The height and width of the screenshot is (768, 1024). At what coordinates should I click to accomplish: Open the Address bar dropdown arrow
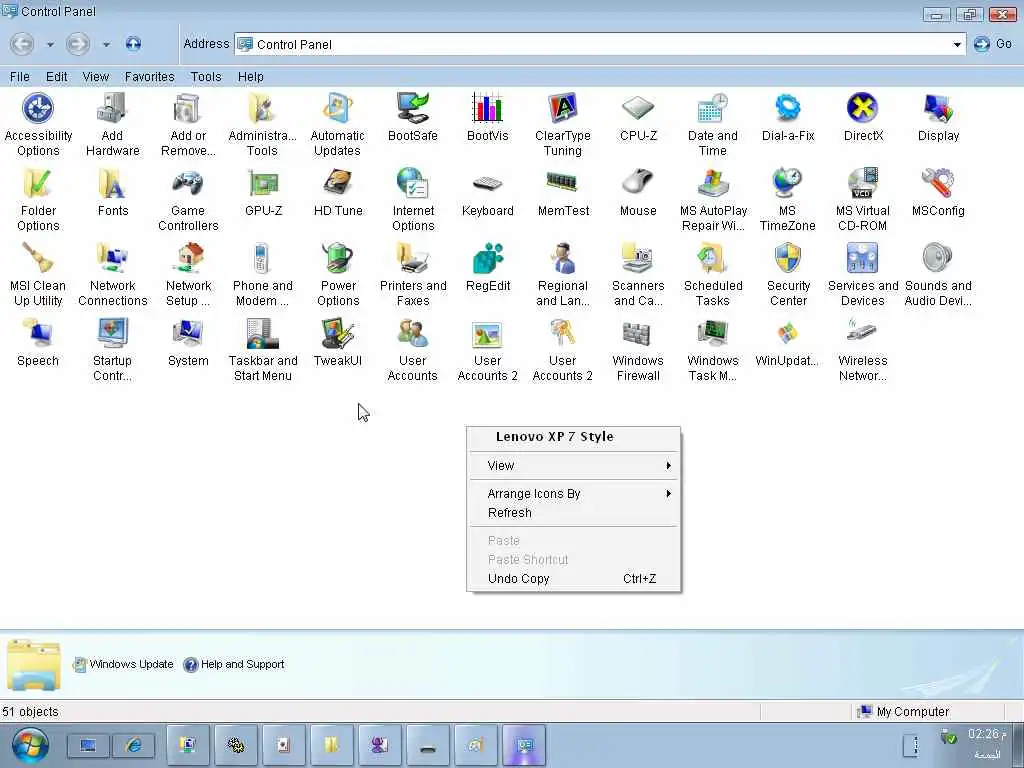[957, 44]
